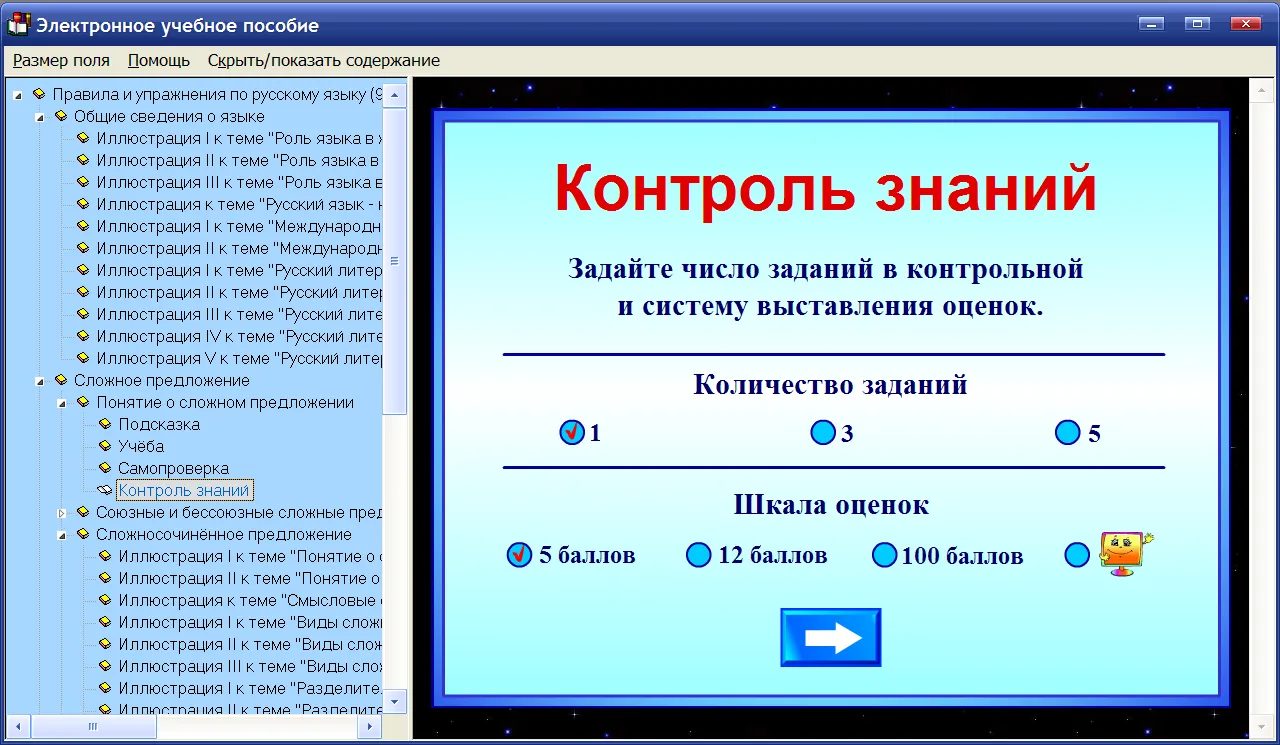The height and width of the screenshot is (745, 1280).
Task: Click the icon of "Иллюстрация III к теме Виды слож"
Action: pyautogui.click(x=105, y=666)
